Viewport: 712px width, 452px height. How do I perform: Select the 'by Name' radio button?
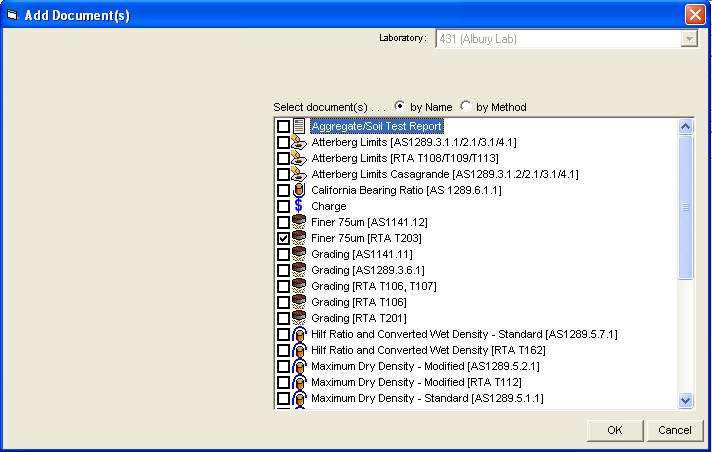click(400, 107)
